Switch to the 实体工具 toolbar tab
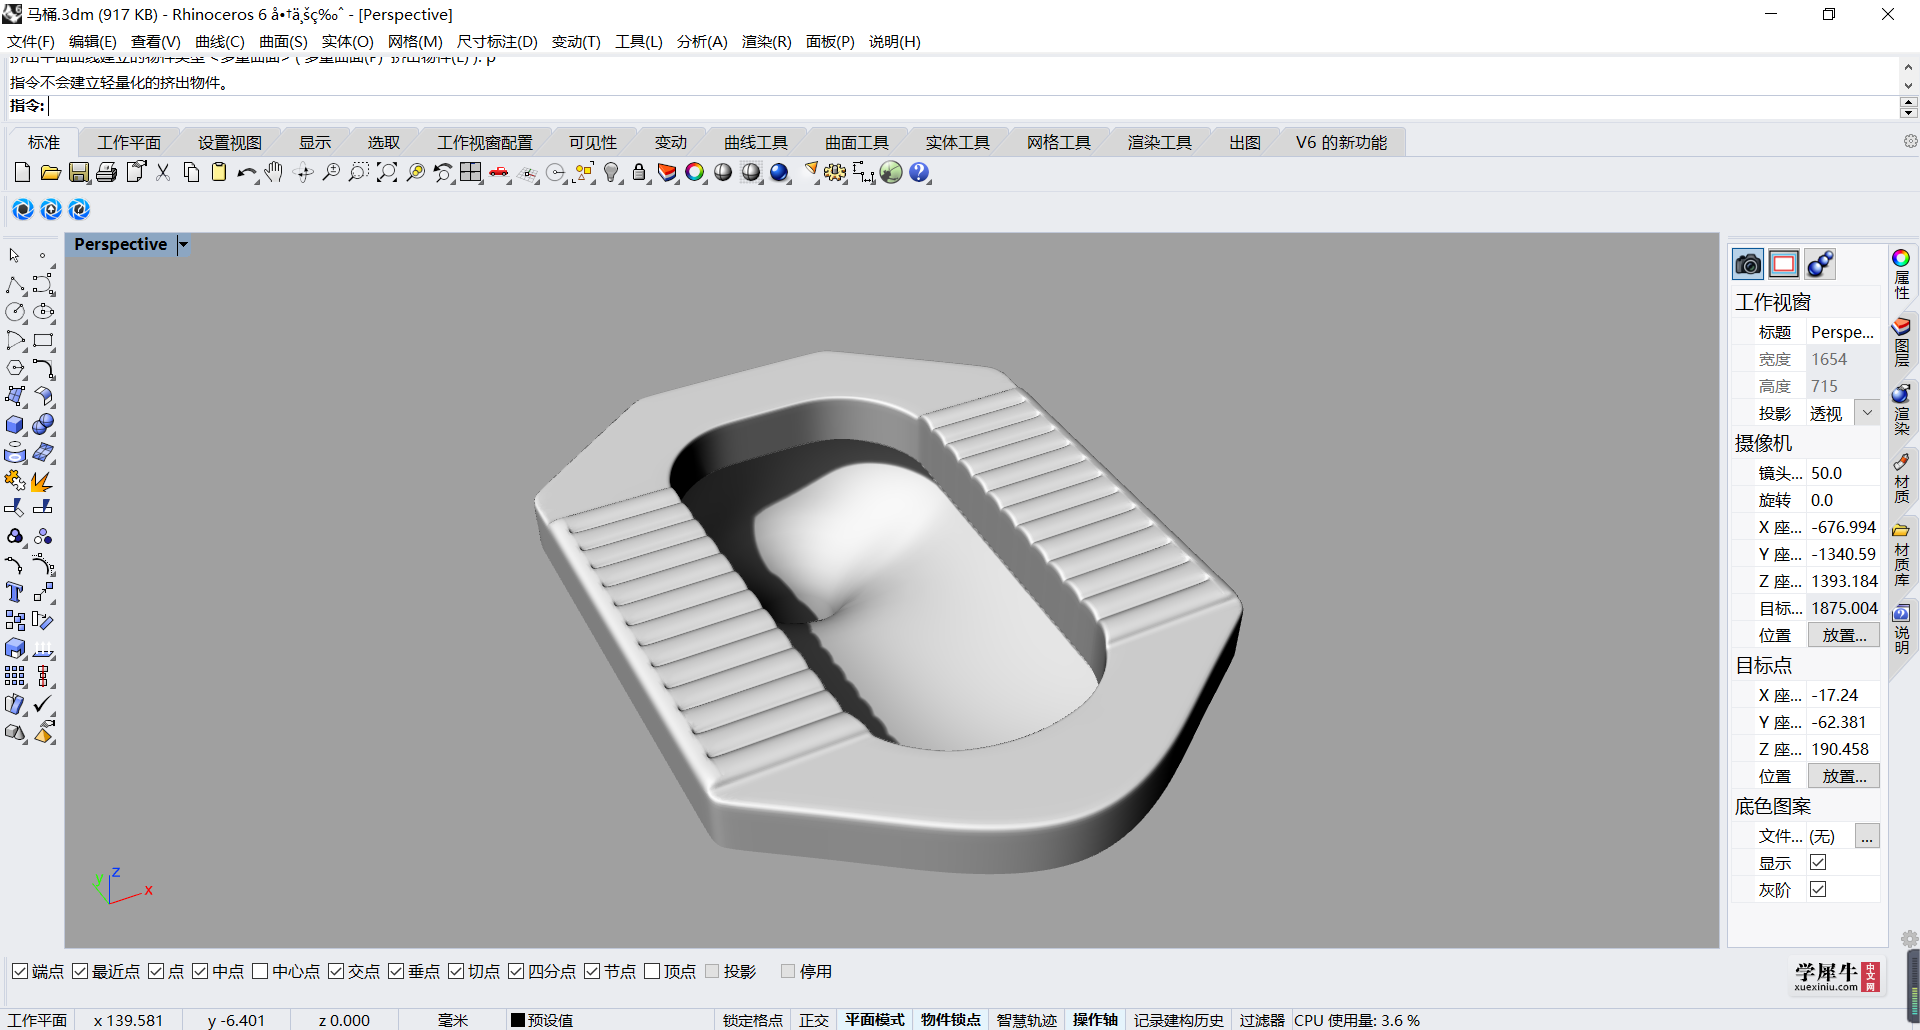The height and width of the screenshot is (1030, 1920). pos(957,142)
